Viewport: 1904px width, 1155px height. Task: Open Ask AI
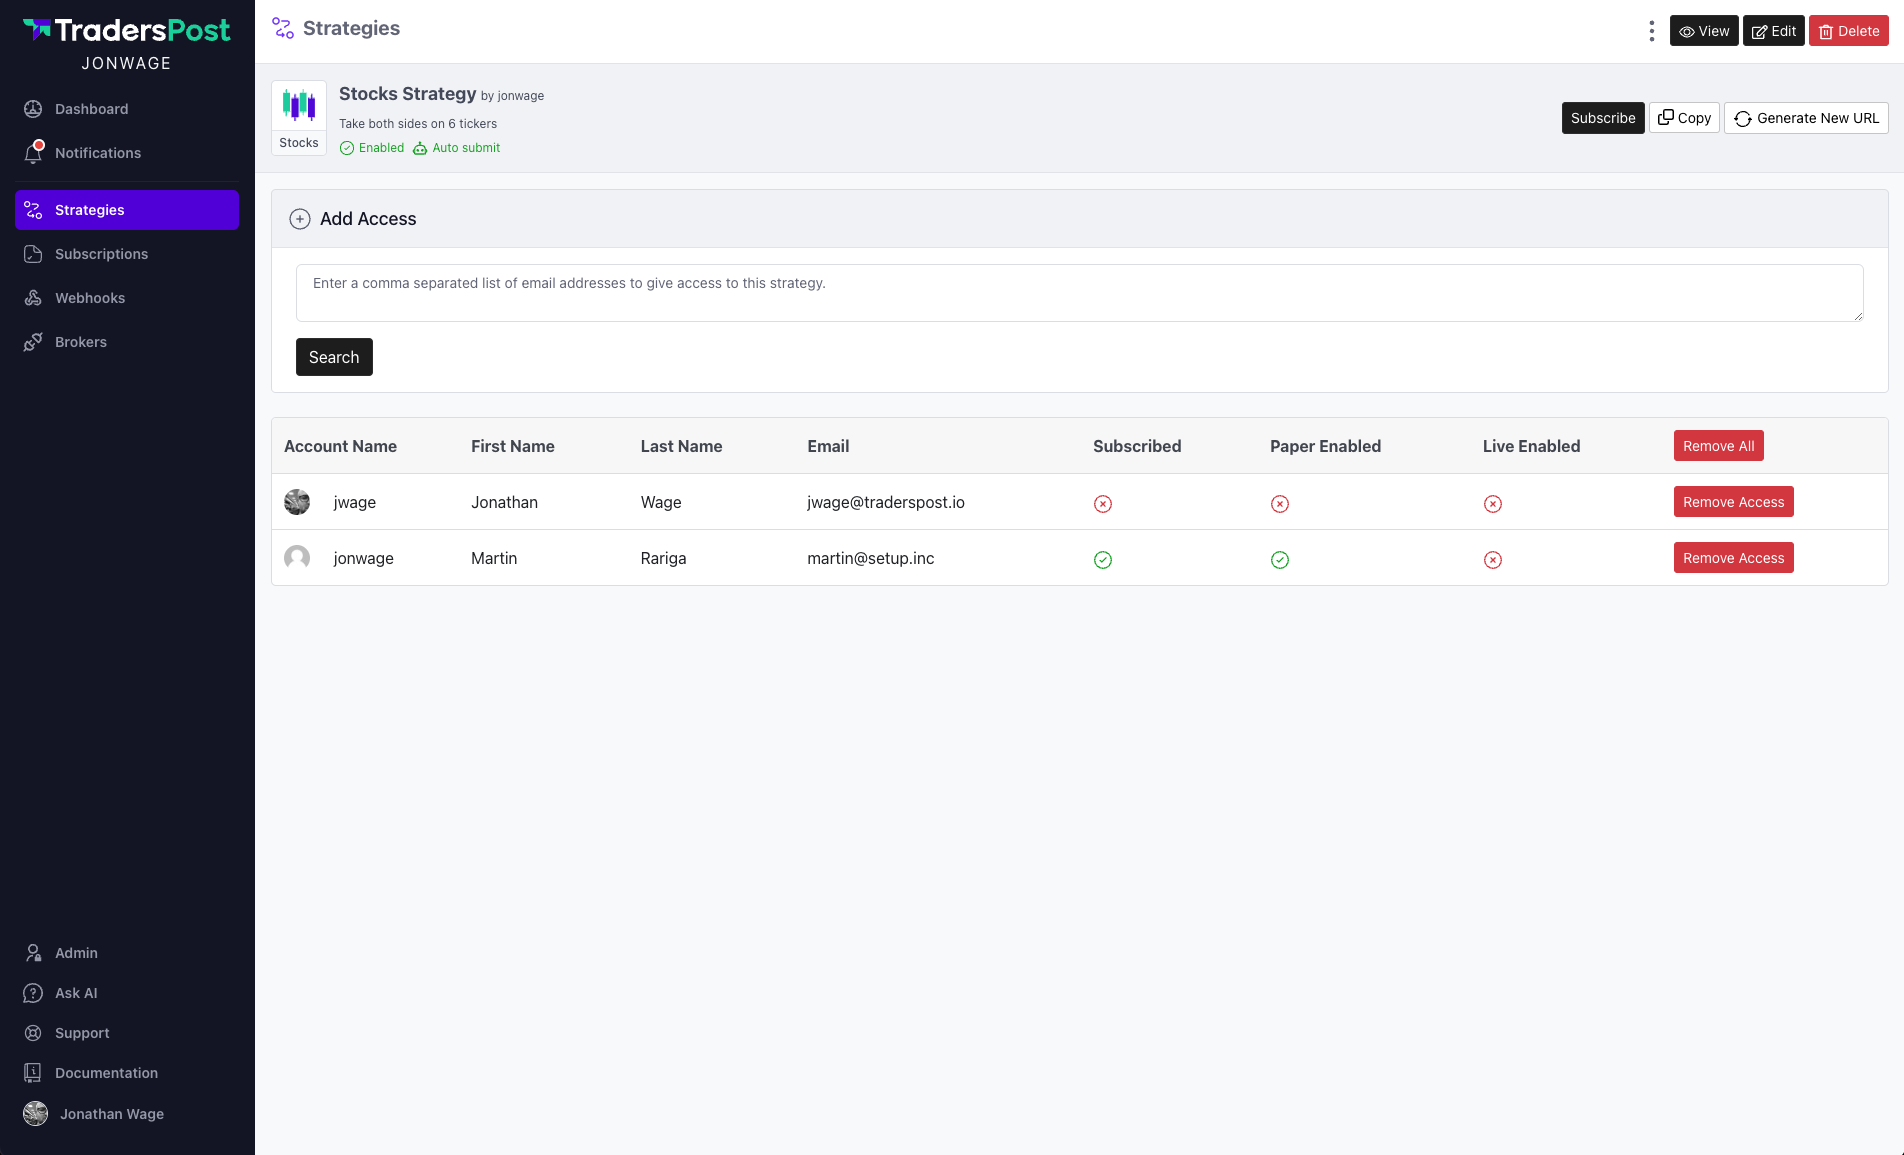click(x=127, y=993)
